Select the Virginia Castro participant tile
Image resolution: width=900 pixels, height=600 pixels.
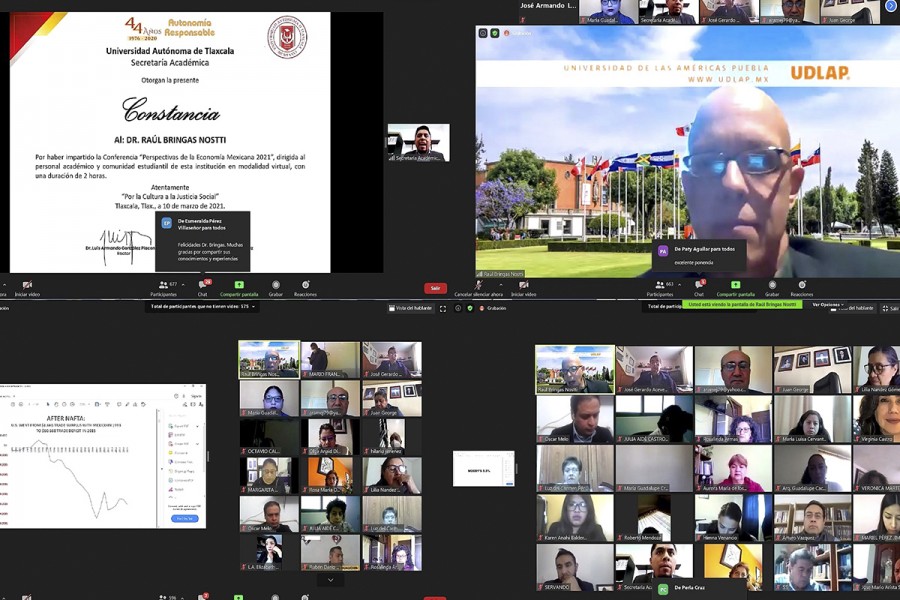pos(876,419)
